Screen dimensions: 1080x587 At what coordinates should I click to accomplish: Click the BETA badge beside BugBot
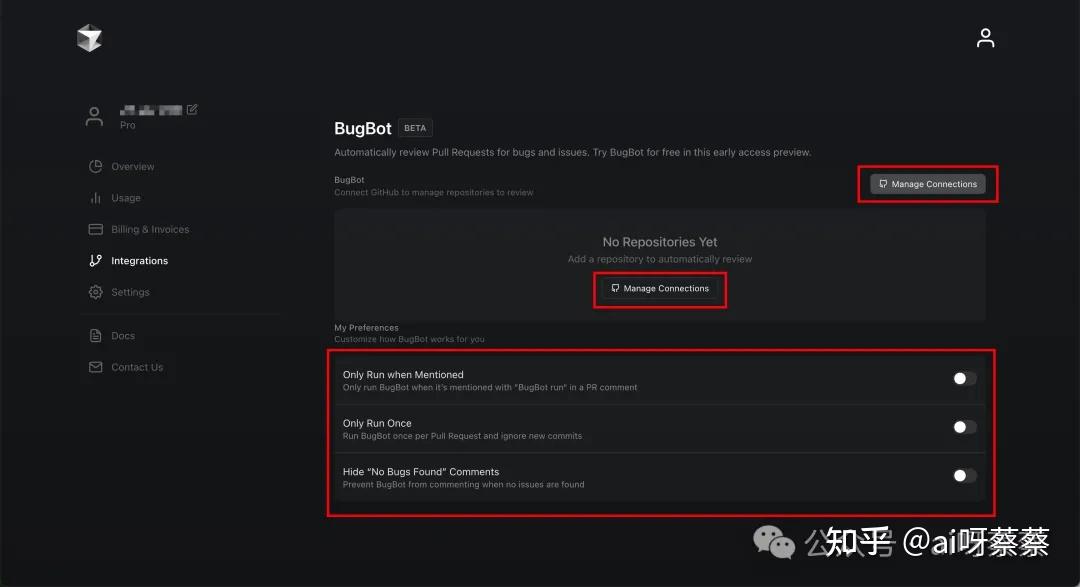click(415, 128)
